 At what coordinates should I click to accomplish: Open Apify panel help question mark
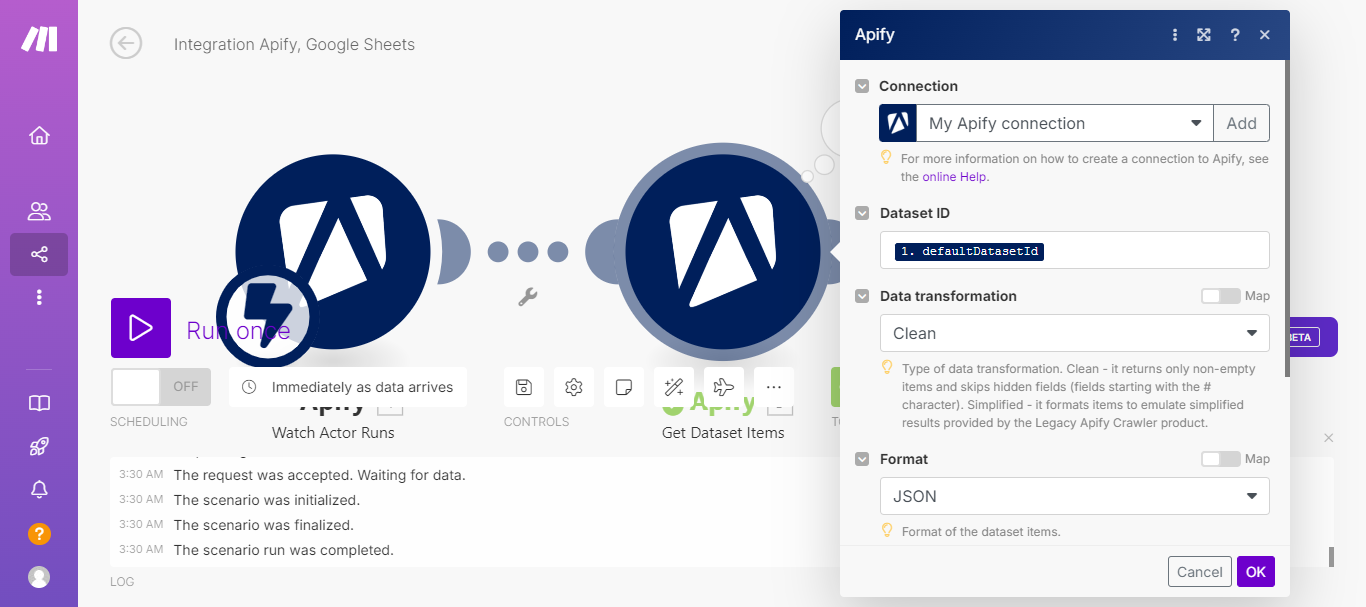click(x=1235, y=35)
